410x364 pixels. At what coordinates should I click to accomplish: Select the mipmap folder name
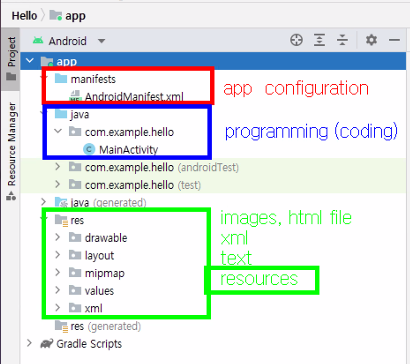pos(105,273)
